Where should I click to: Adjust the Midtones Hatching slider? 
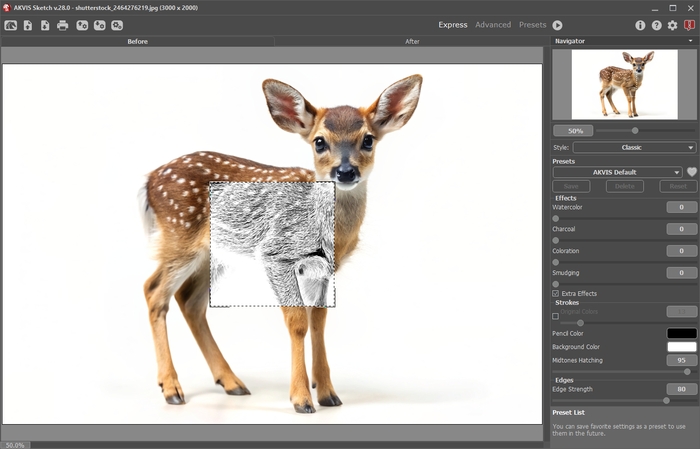click(x=687, y=372)
